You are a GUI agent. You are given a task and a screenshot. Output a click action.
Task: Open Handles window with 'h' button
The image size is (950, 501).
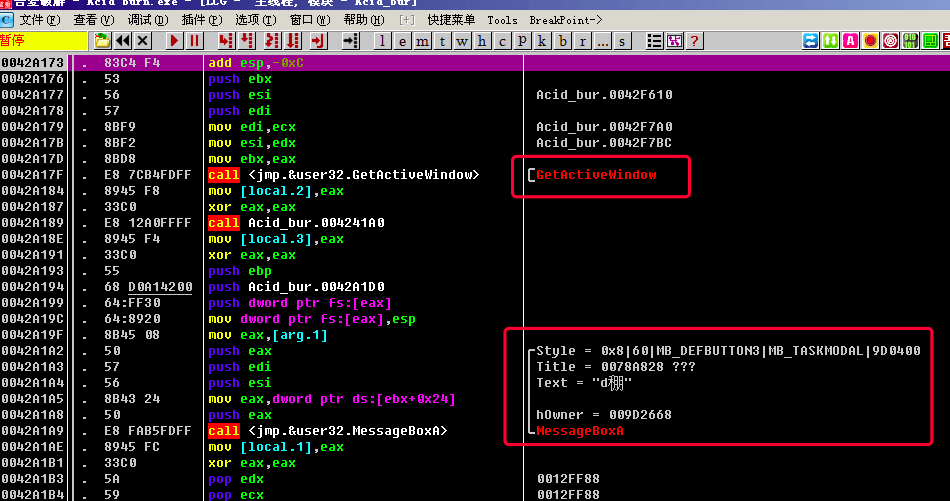coord(482,41)
